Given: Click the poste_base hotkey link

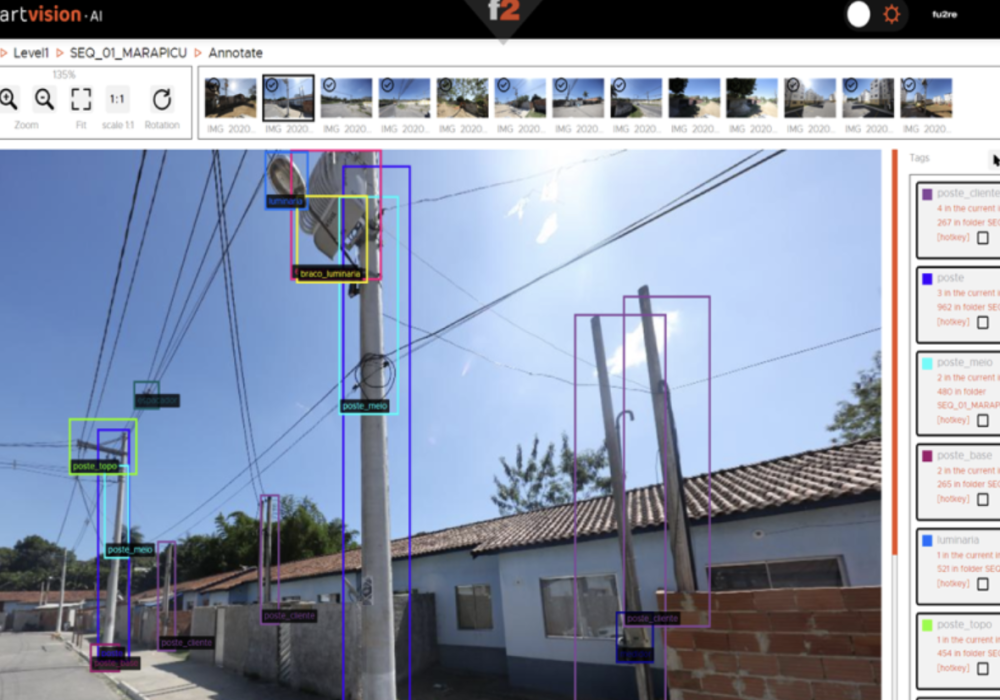Looking at the screenshot, I should 952,499.
